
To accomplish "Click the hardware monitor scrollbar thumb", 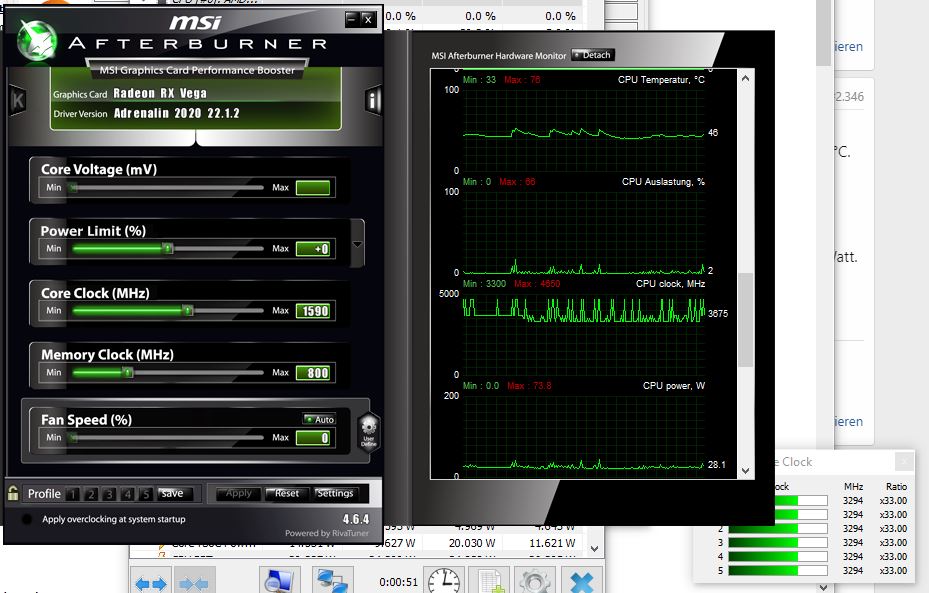I will coord(745,320).
